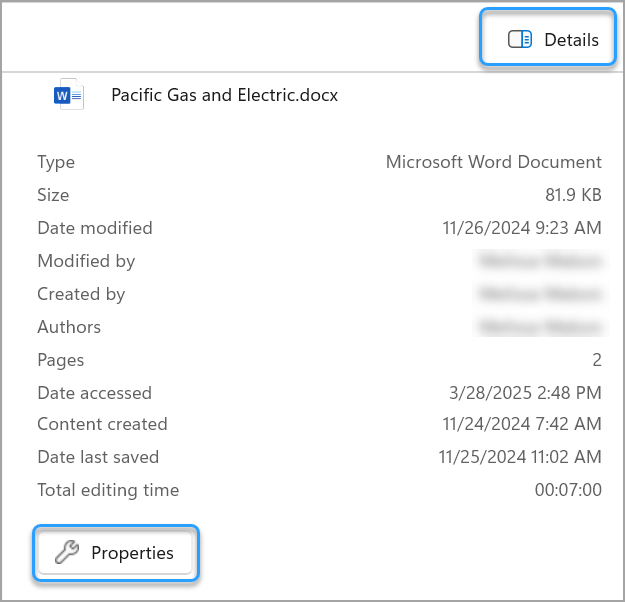The width and height of the screenshot is (625, 602).
Task: Click the blurred Authors value
Action: click(x=541, y=327)
